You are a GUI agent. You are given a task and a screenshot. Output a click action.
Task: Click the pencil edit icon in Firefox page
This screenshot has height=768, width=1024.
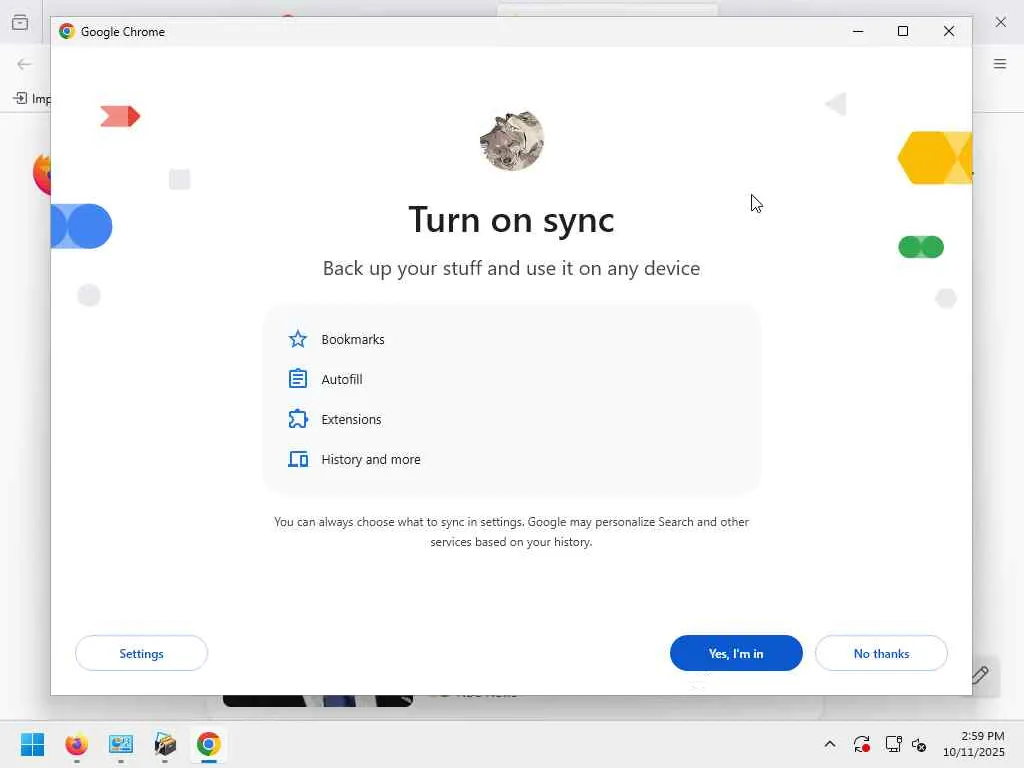pos(980,675)
